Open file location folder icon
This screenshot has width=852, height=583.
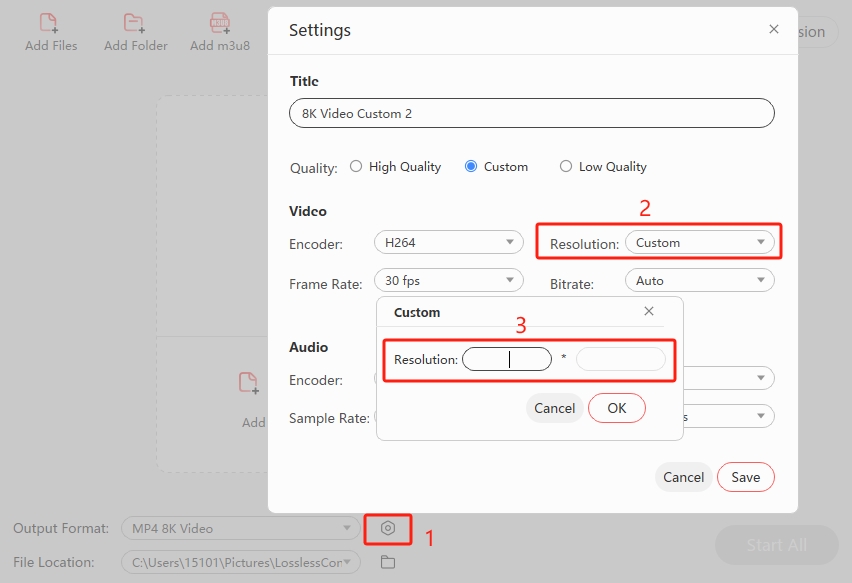coord(388,562)
